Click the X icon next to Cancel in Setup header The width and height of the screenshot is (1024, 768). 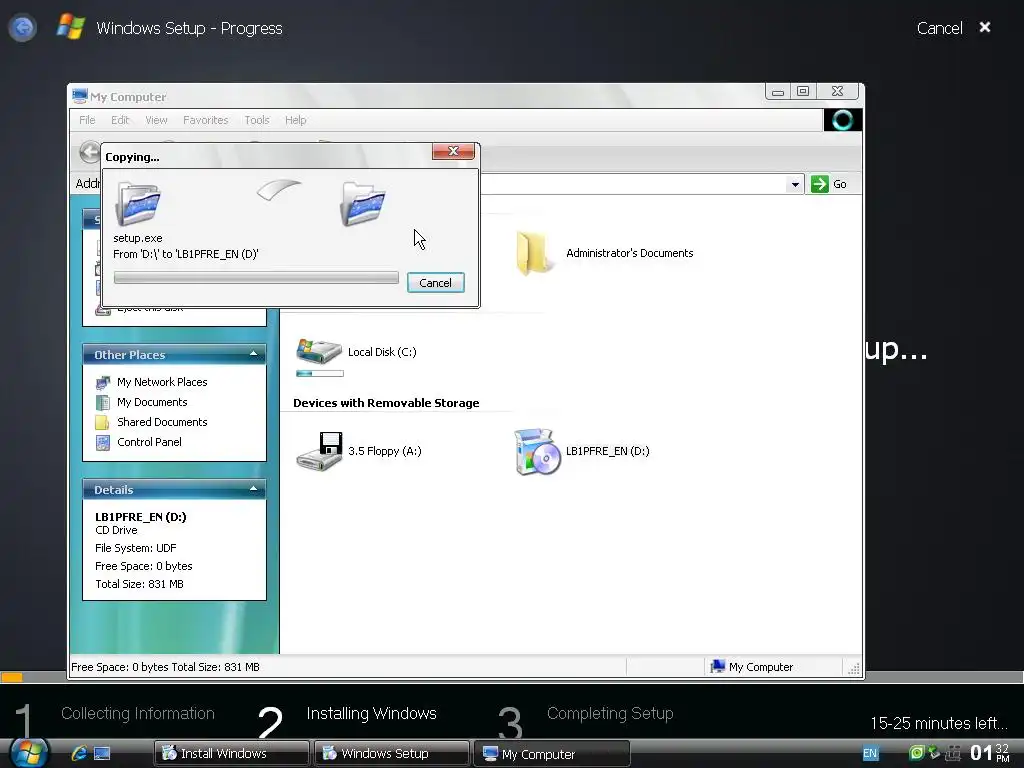tap(985, 27)
